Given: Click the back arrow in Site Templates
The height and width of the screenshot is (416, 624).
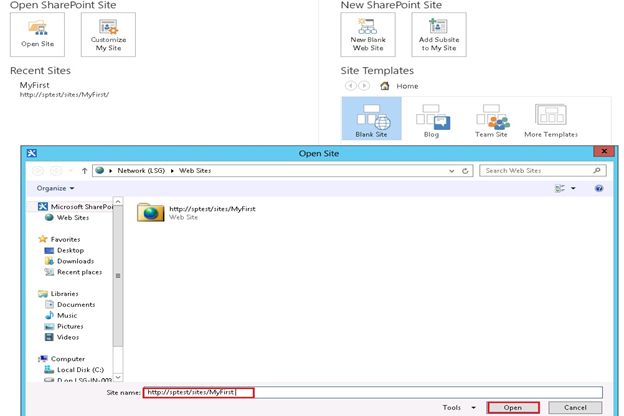Looking at the screenshot, I should point(351,86).
